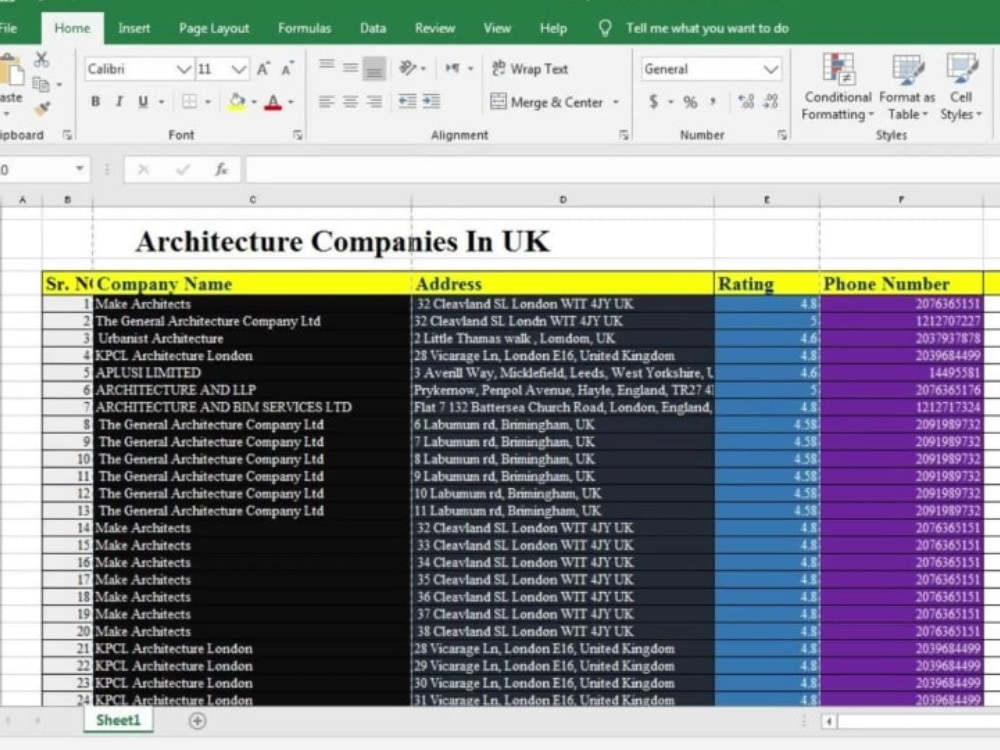
Task: Open Number format dialog launcher
Action: 782,135
